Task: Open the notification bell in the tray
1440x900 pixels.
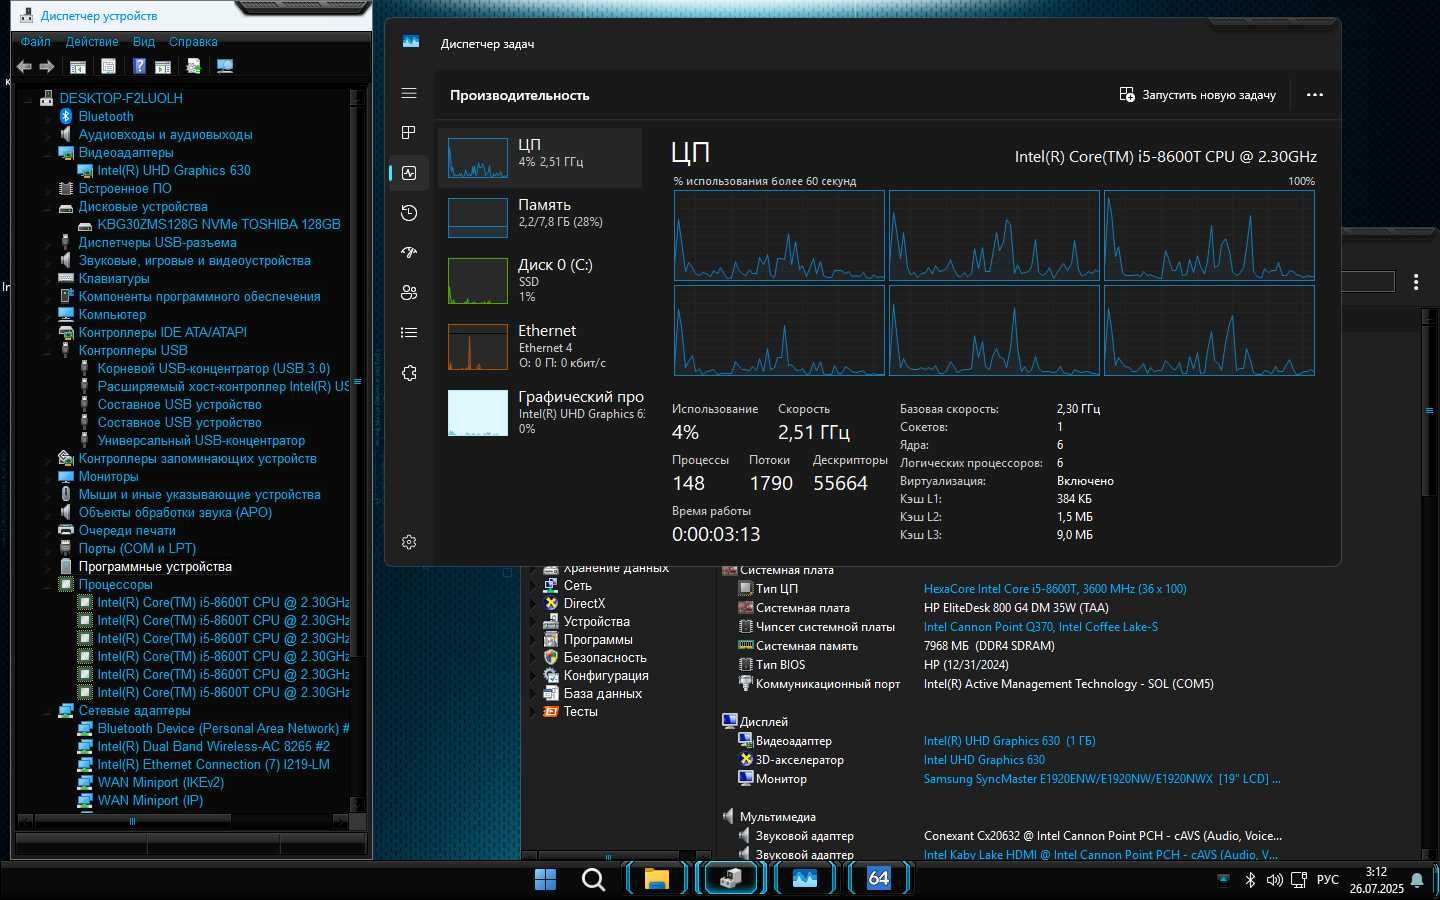Action: (1417, 880)
